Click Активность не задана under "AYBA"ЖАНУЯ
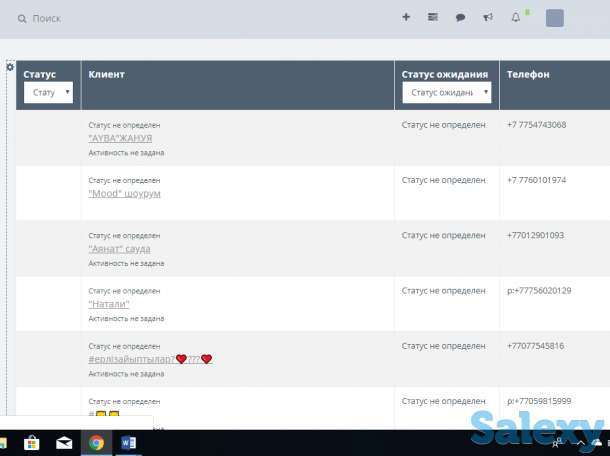The width and height of the screenshot is (610, 456). coord(126,153)
